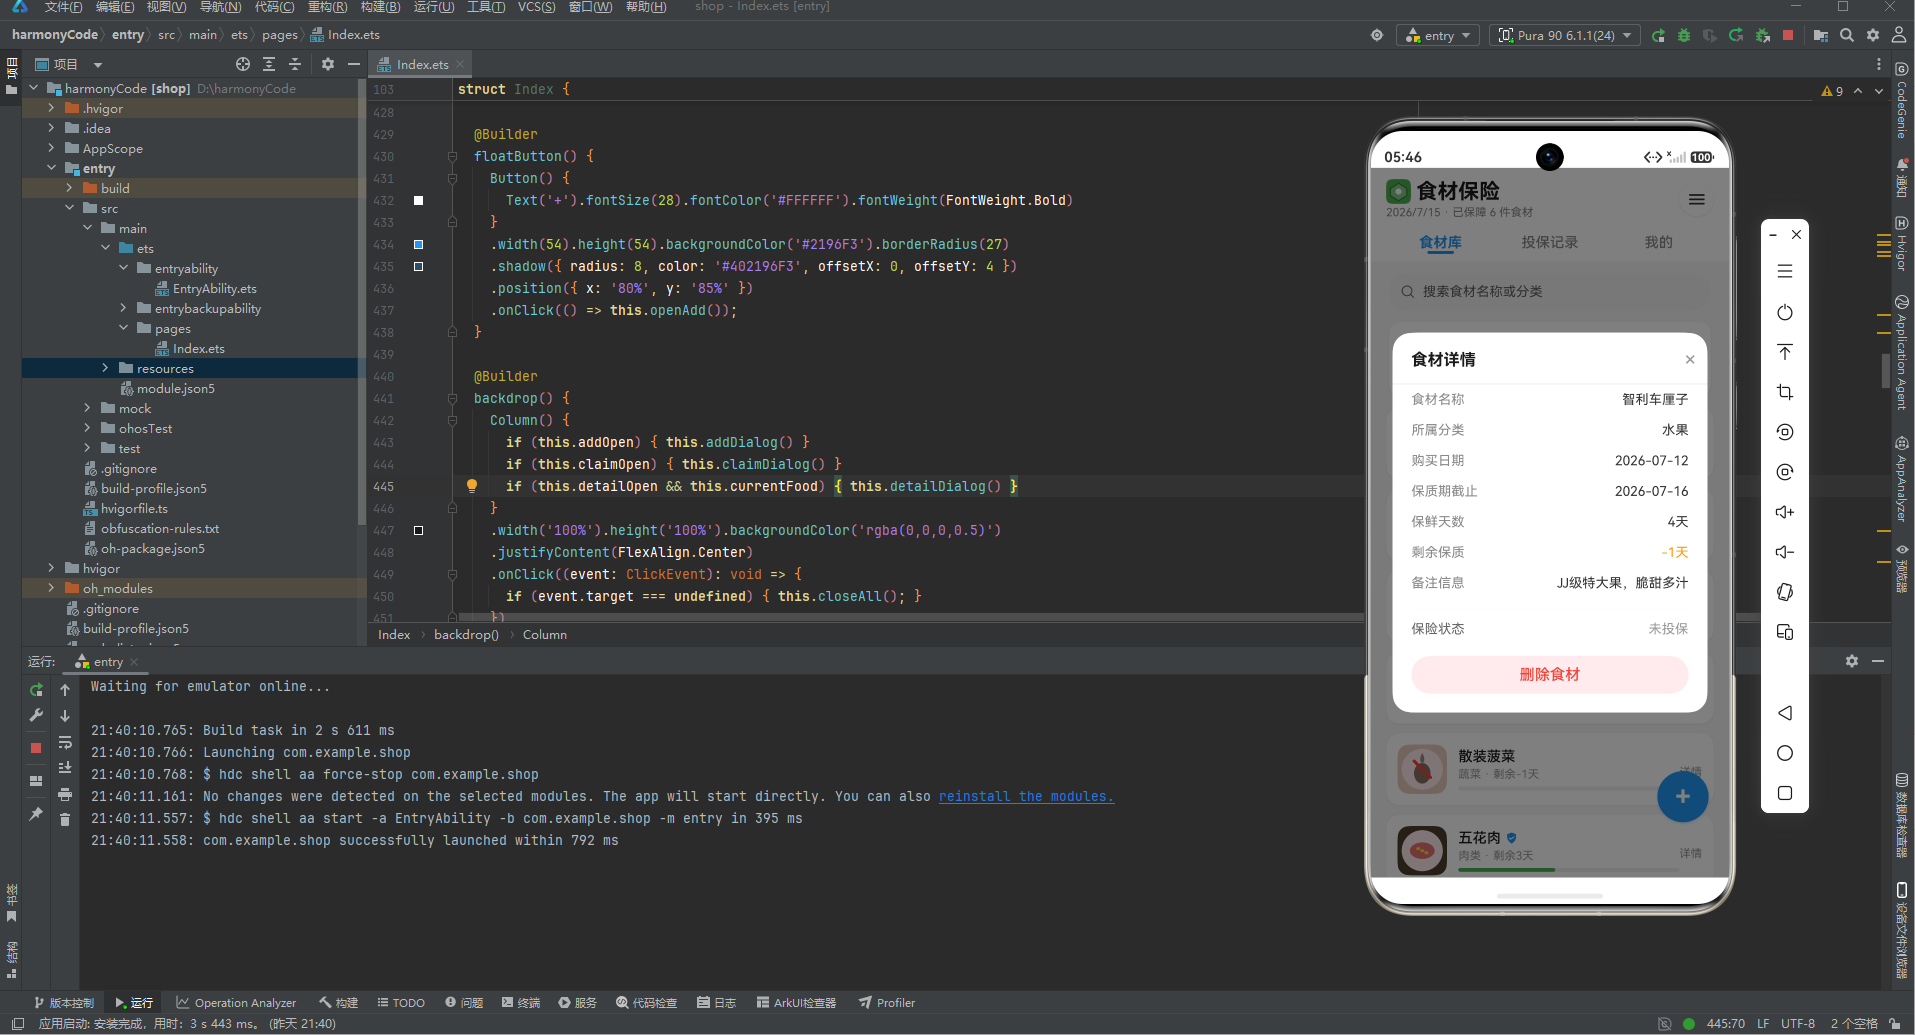This screenshot has width=1915, height=1035.
Task: Decrease emulator volume with speaker minus icon
Action: coord(1785,552)
